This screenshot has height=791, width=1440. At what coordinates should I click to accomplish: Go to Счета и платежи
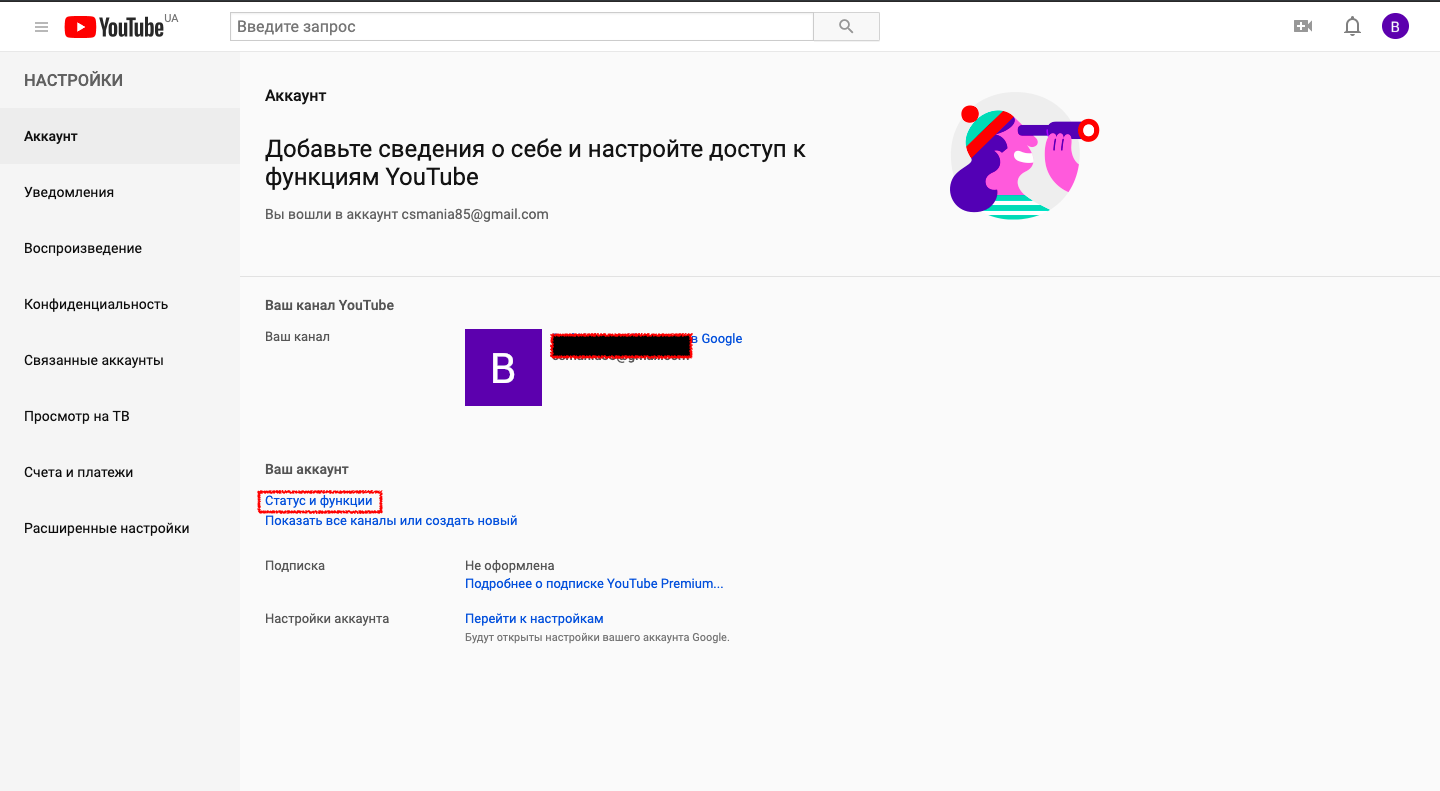[79, 472]
